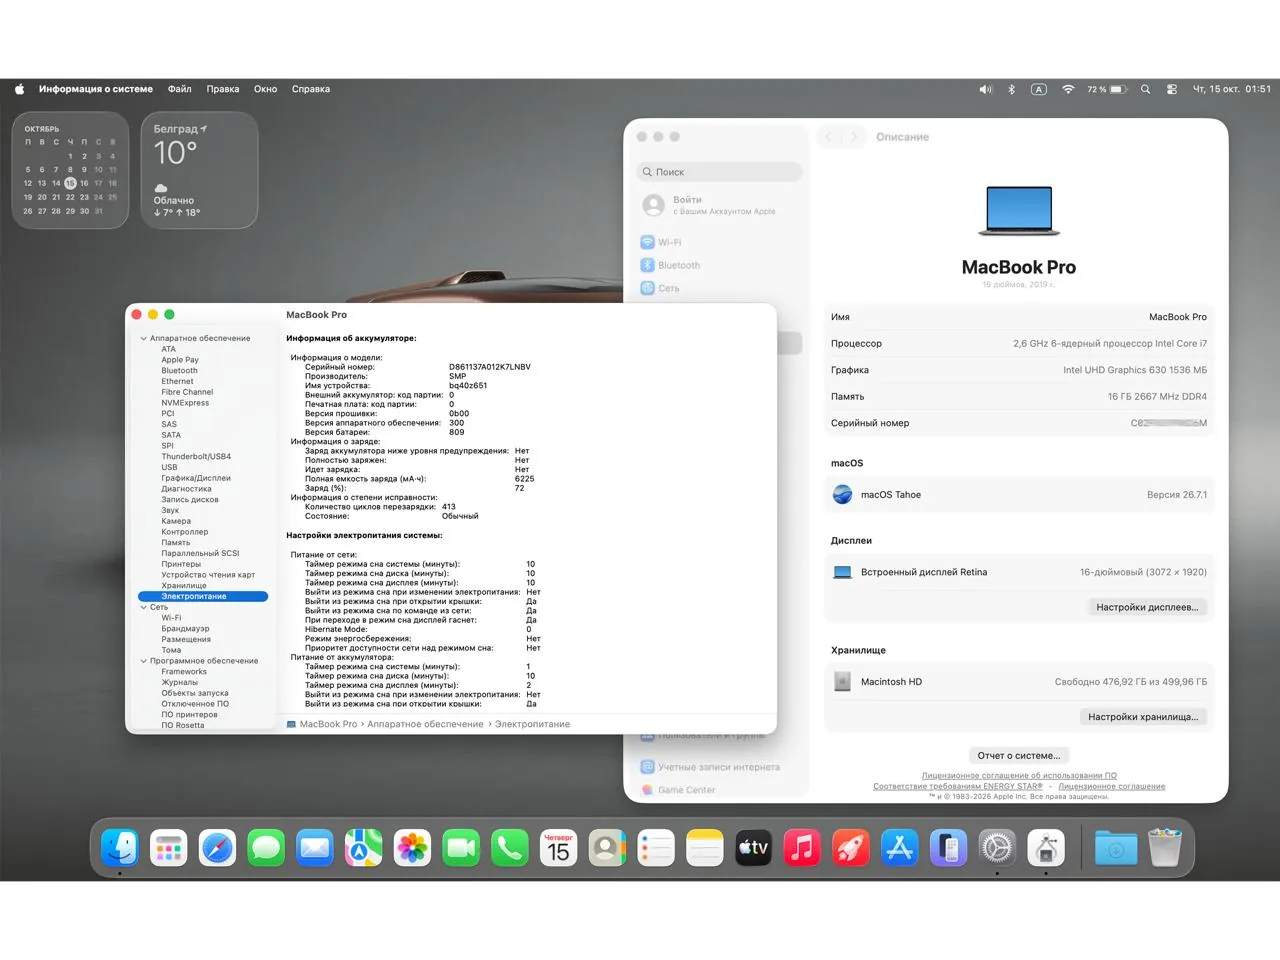The width and height of the screenshot is (1280, 960).
Task: Open System Settings gear in dock
Action: pos(997,848)
